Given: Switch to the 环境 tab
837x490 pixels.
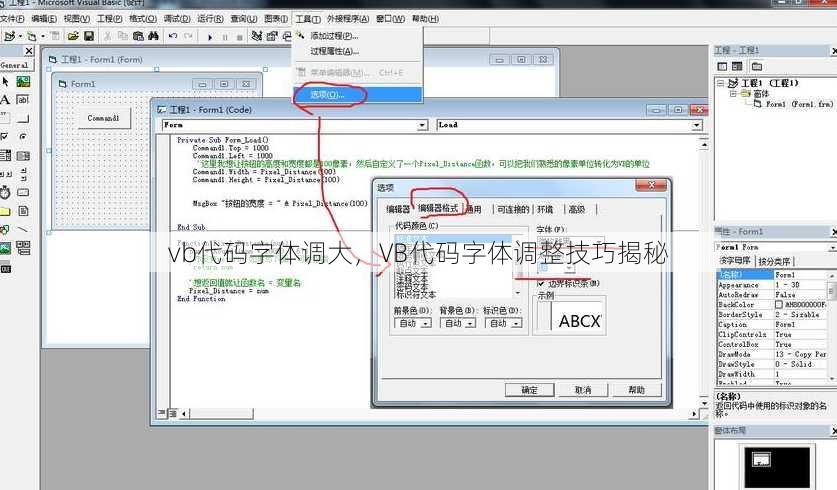Looking at the screenshot, I should tap(546, 209).
